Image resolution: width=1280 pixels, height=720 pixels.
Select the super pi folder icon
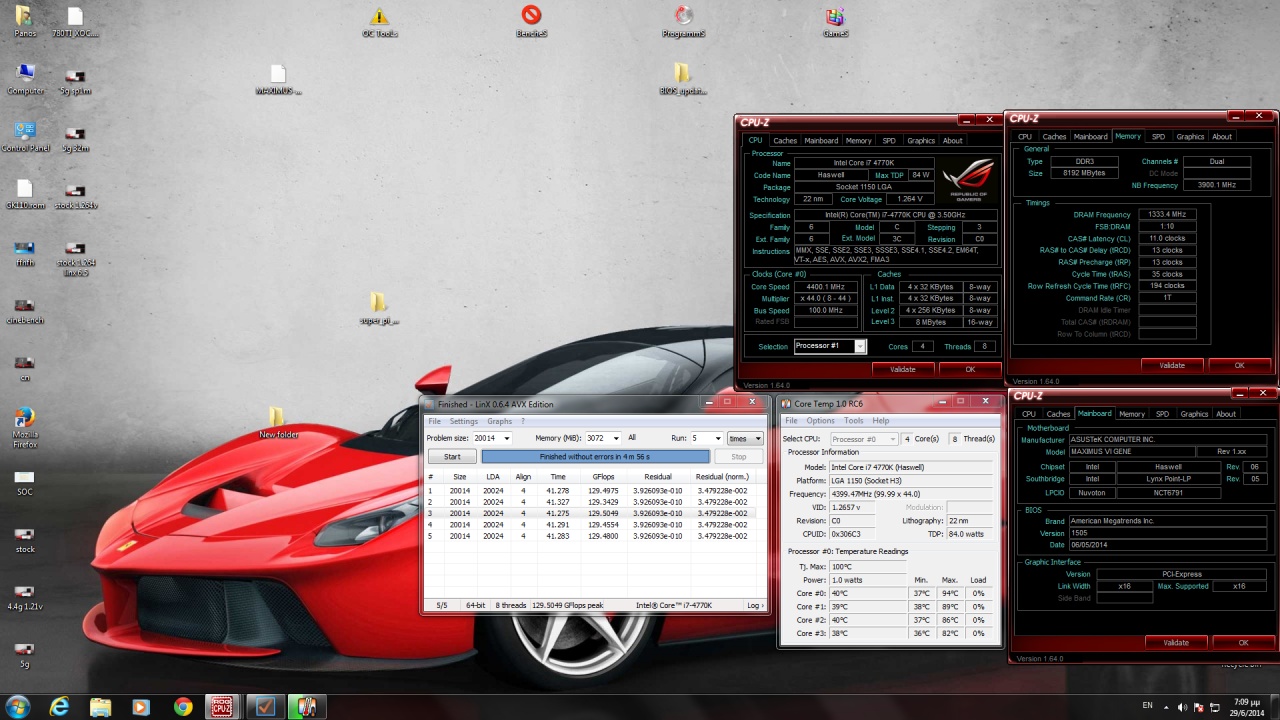[378, 308]
